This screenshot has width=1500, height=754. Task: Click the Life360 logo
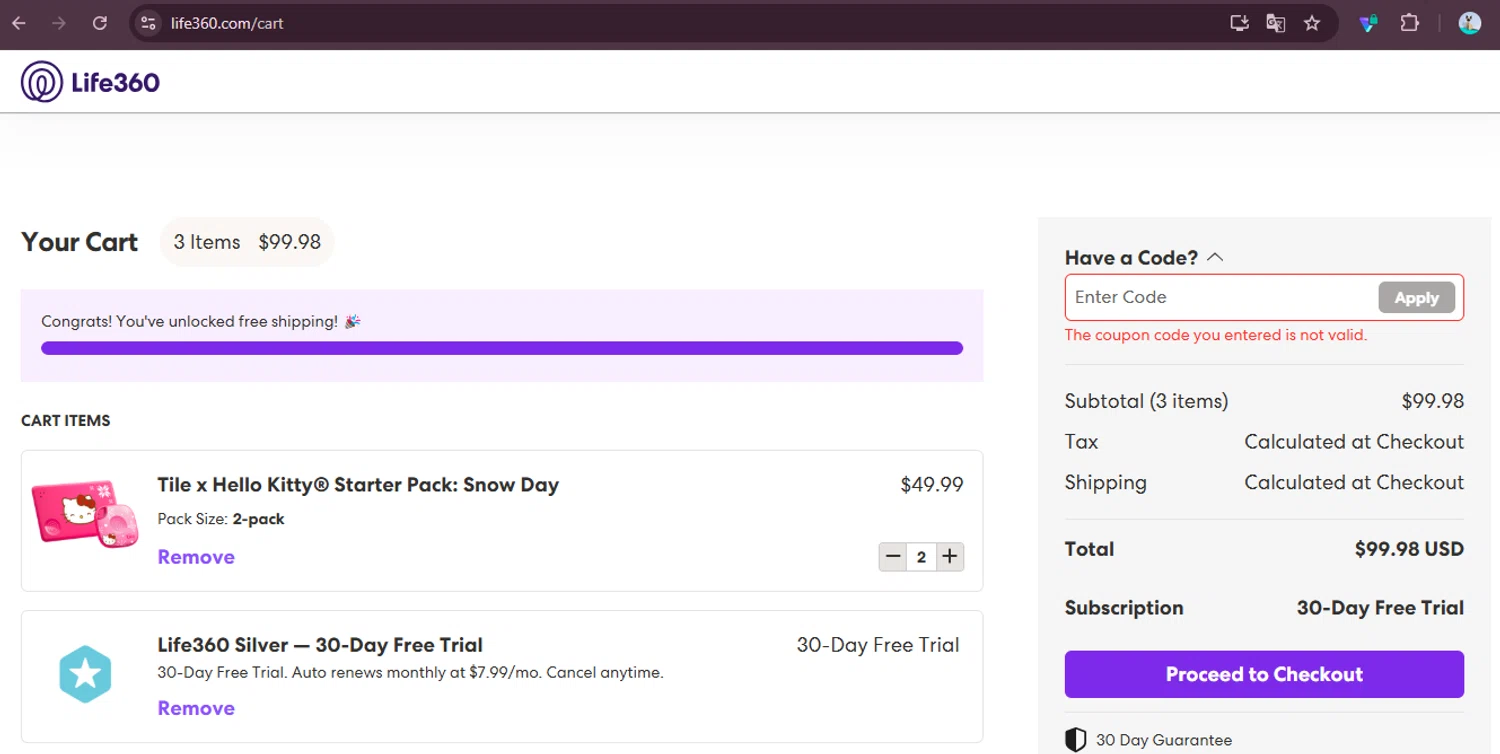coord(90,82)
